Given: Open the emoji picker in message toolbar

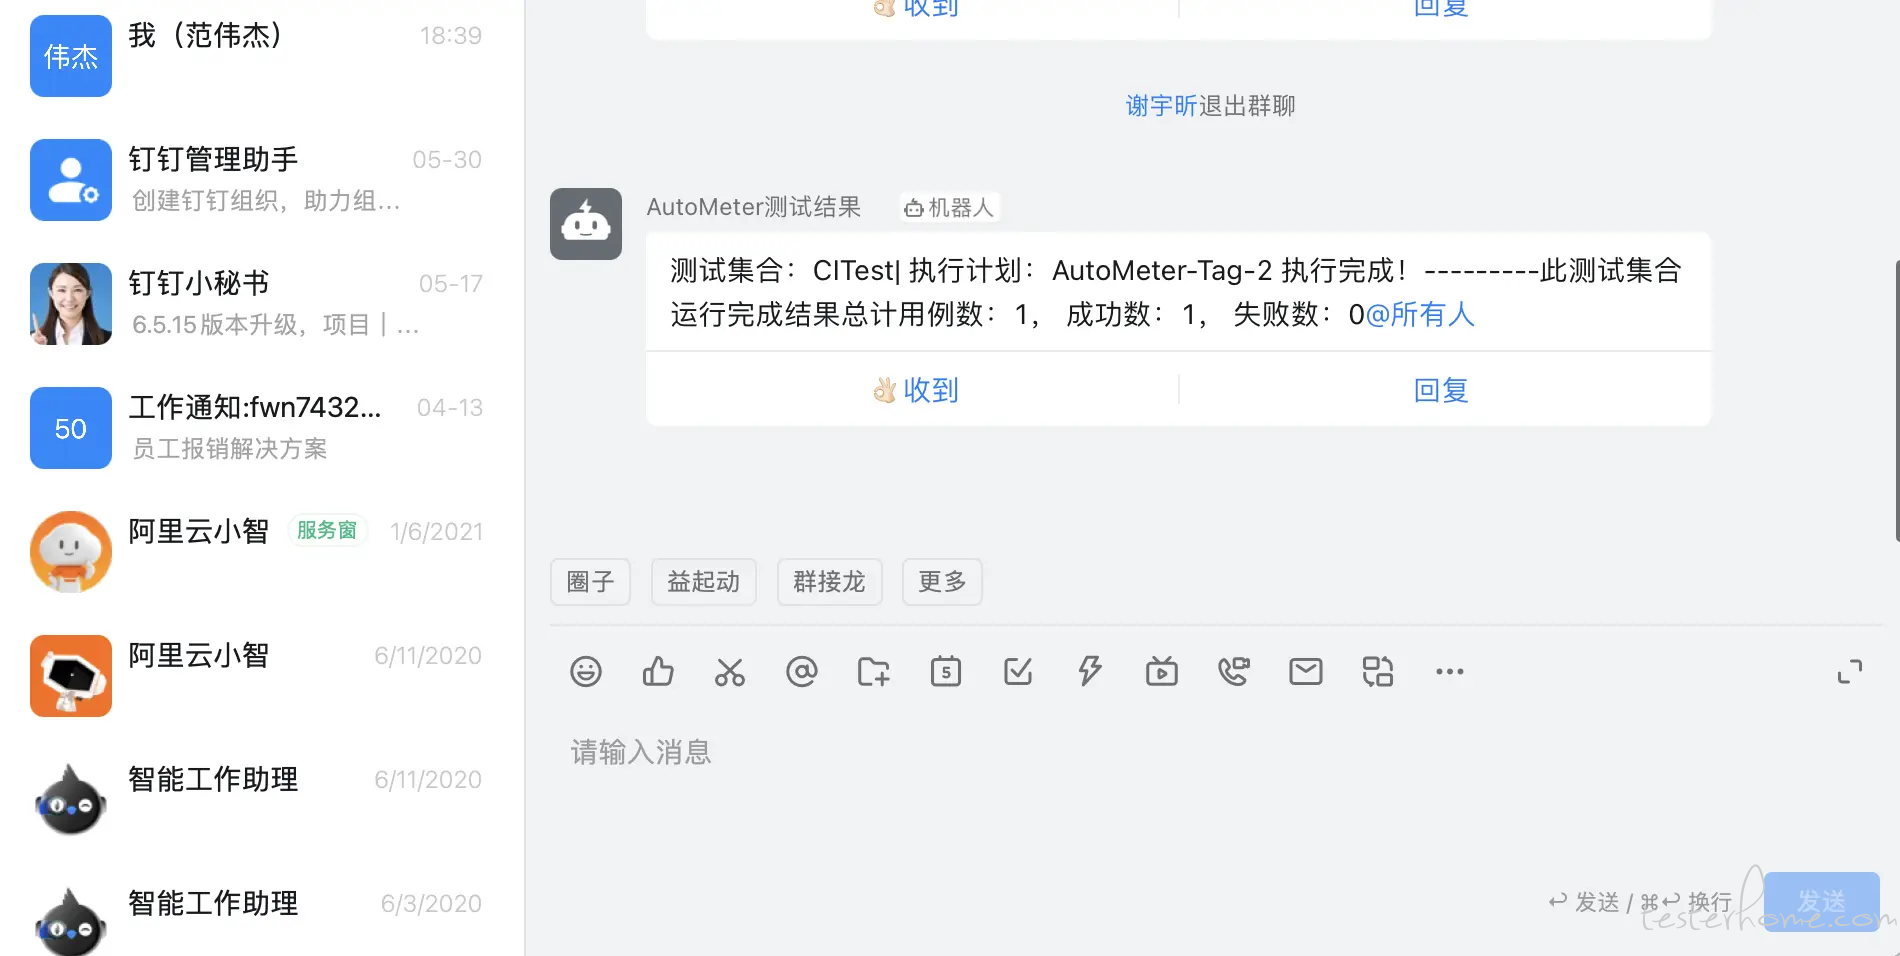Looking at the screenshot, I should click(x=586, y=671).
